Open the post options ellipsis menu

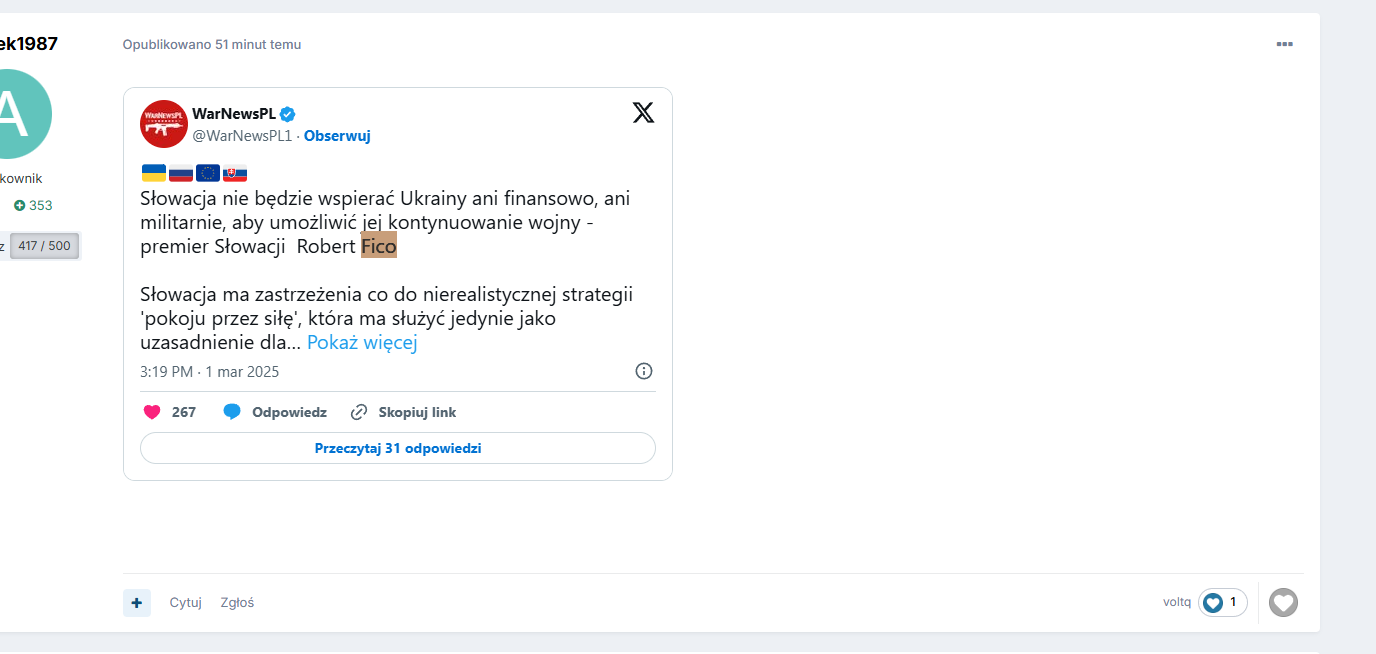(x=1284, y=44)
